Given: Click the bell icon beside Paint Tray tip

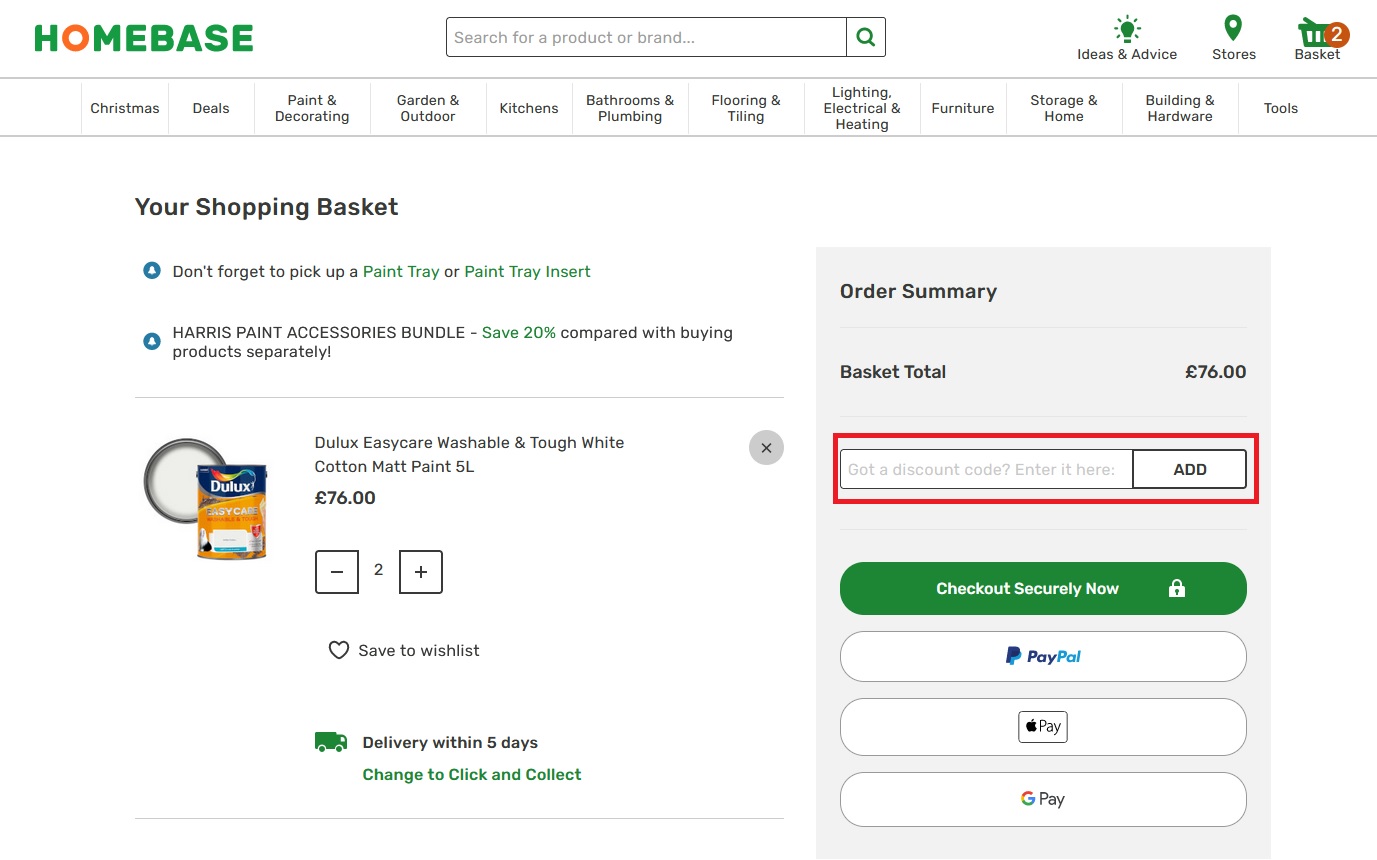Looking at the screenshot, I should 152,271.
